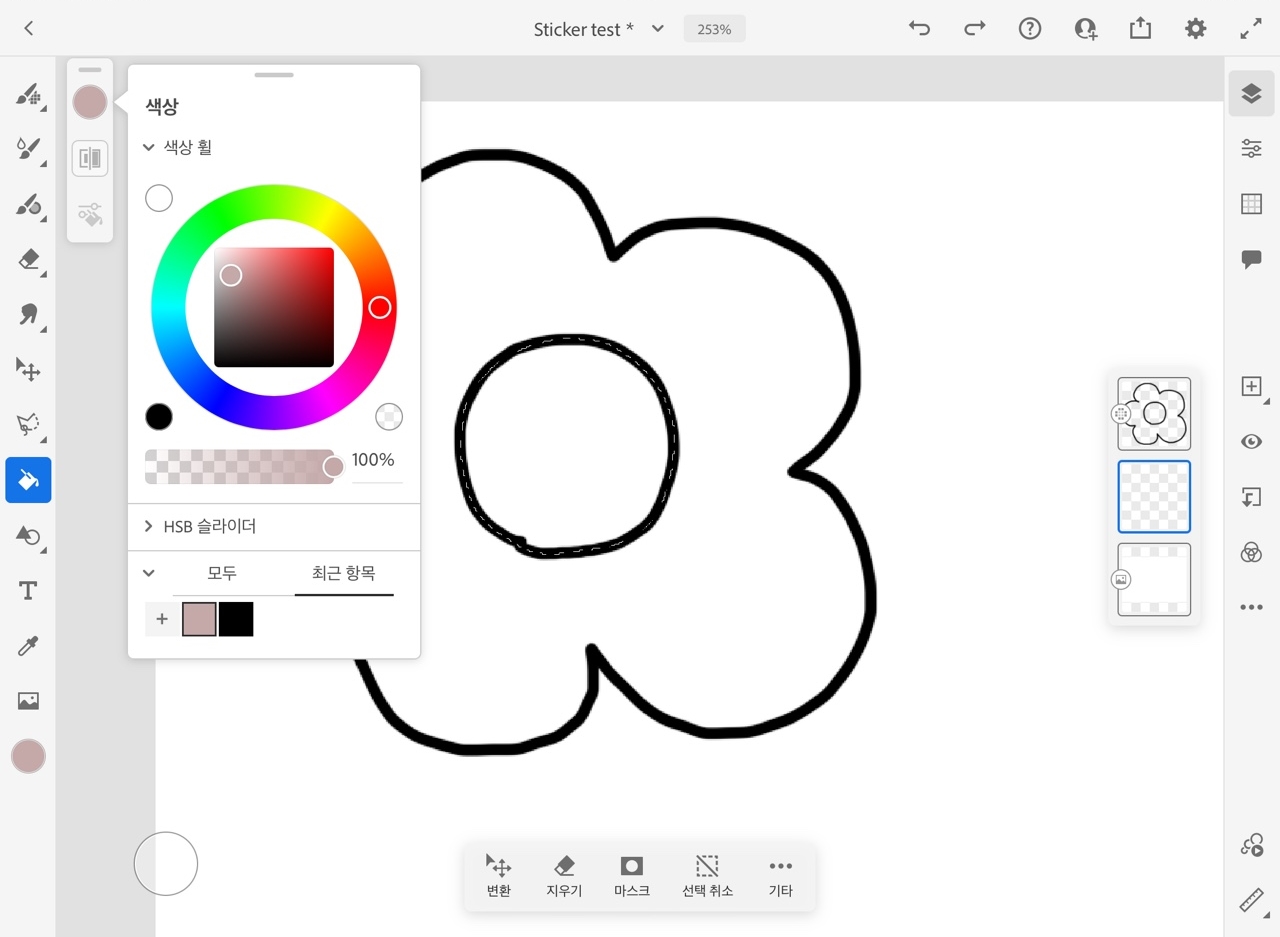Select the Paint Bucket fill tool

[28, 480]
